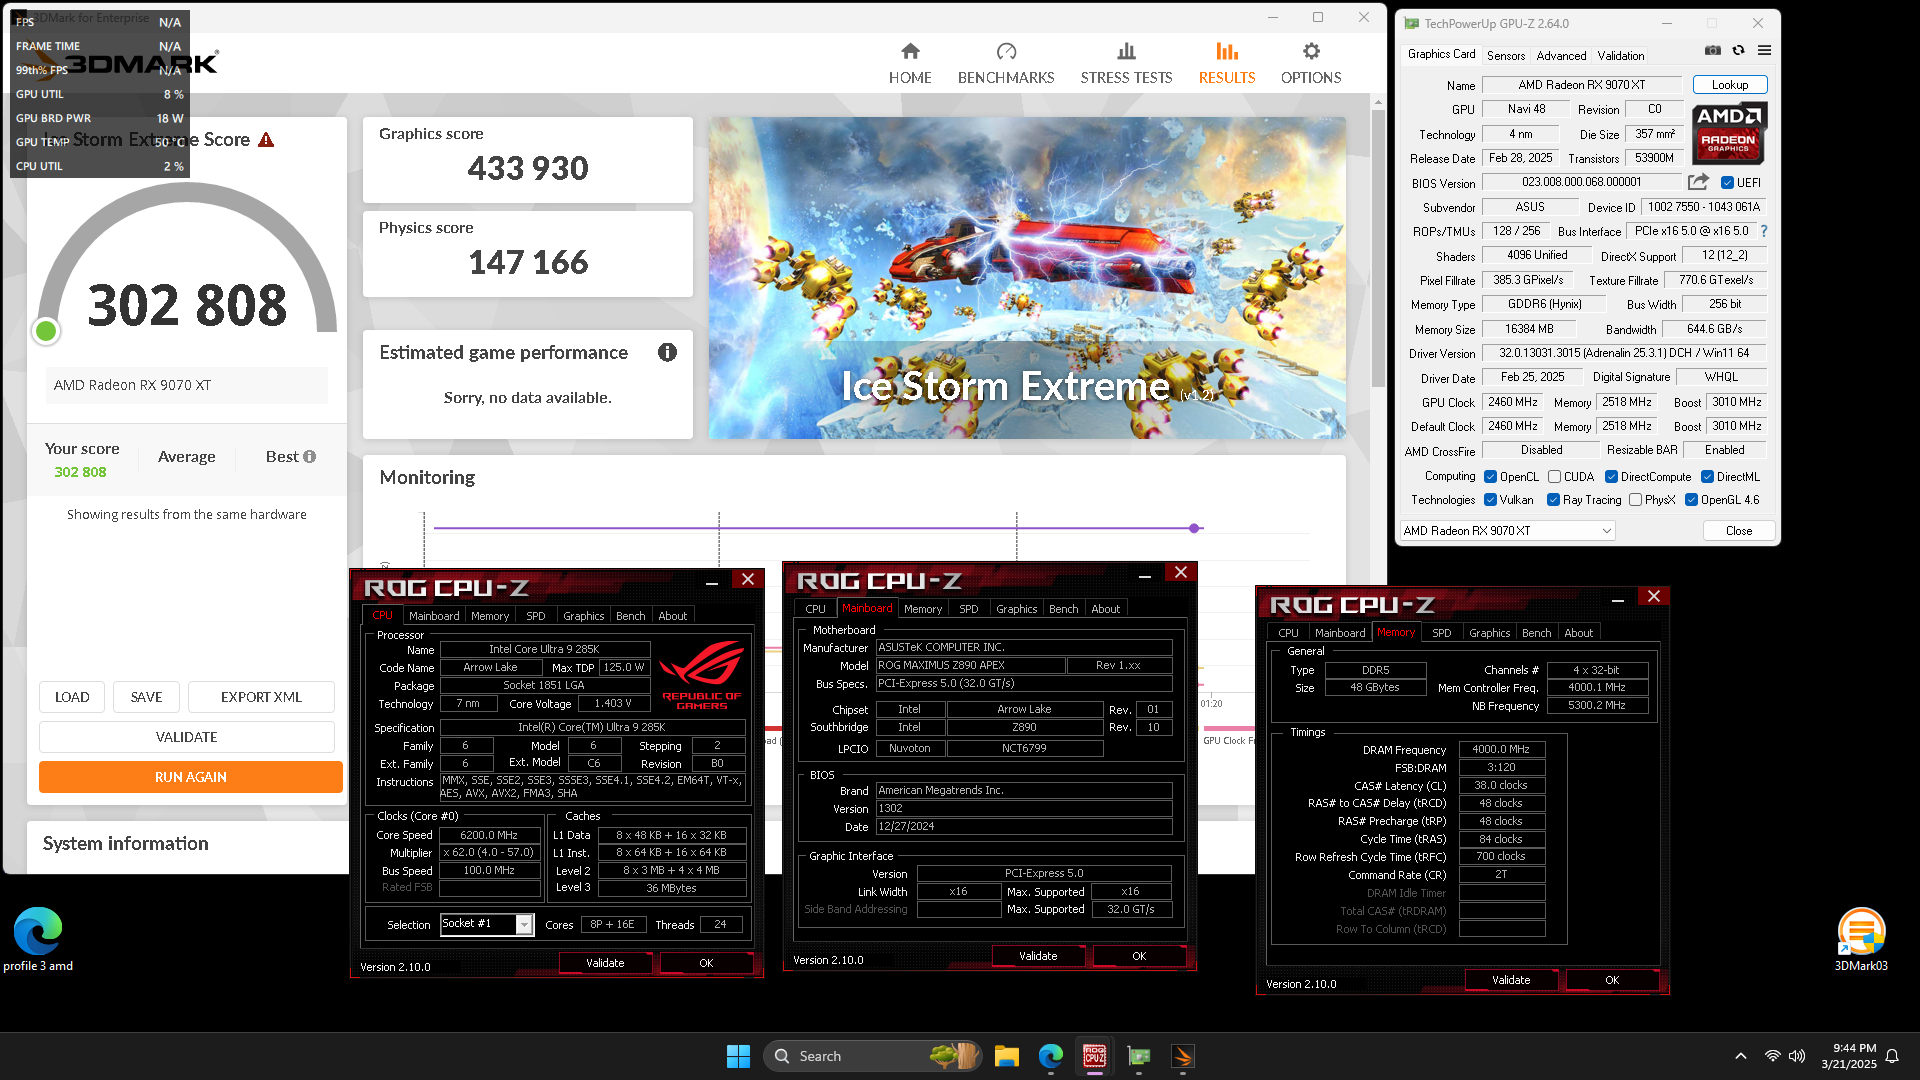Click the info icon for Estimated game performance
Viewport: 1920px width, 1080px height.
[667, 352]
